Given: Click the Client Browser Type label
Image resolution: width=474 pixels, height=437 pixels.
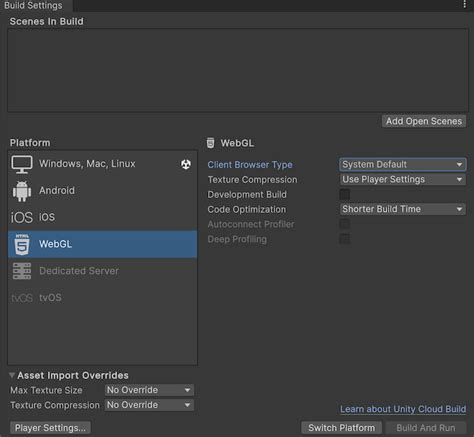Looking at the screenshot, I should [250, 165].
